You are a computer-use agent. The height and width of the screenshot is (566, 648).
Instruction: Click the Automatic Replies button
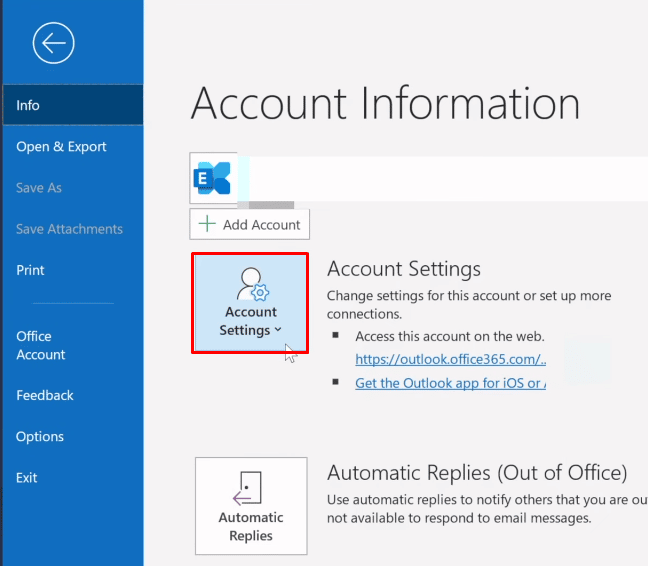click(x=251, y=506)
